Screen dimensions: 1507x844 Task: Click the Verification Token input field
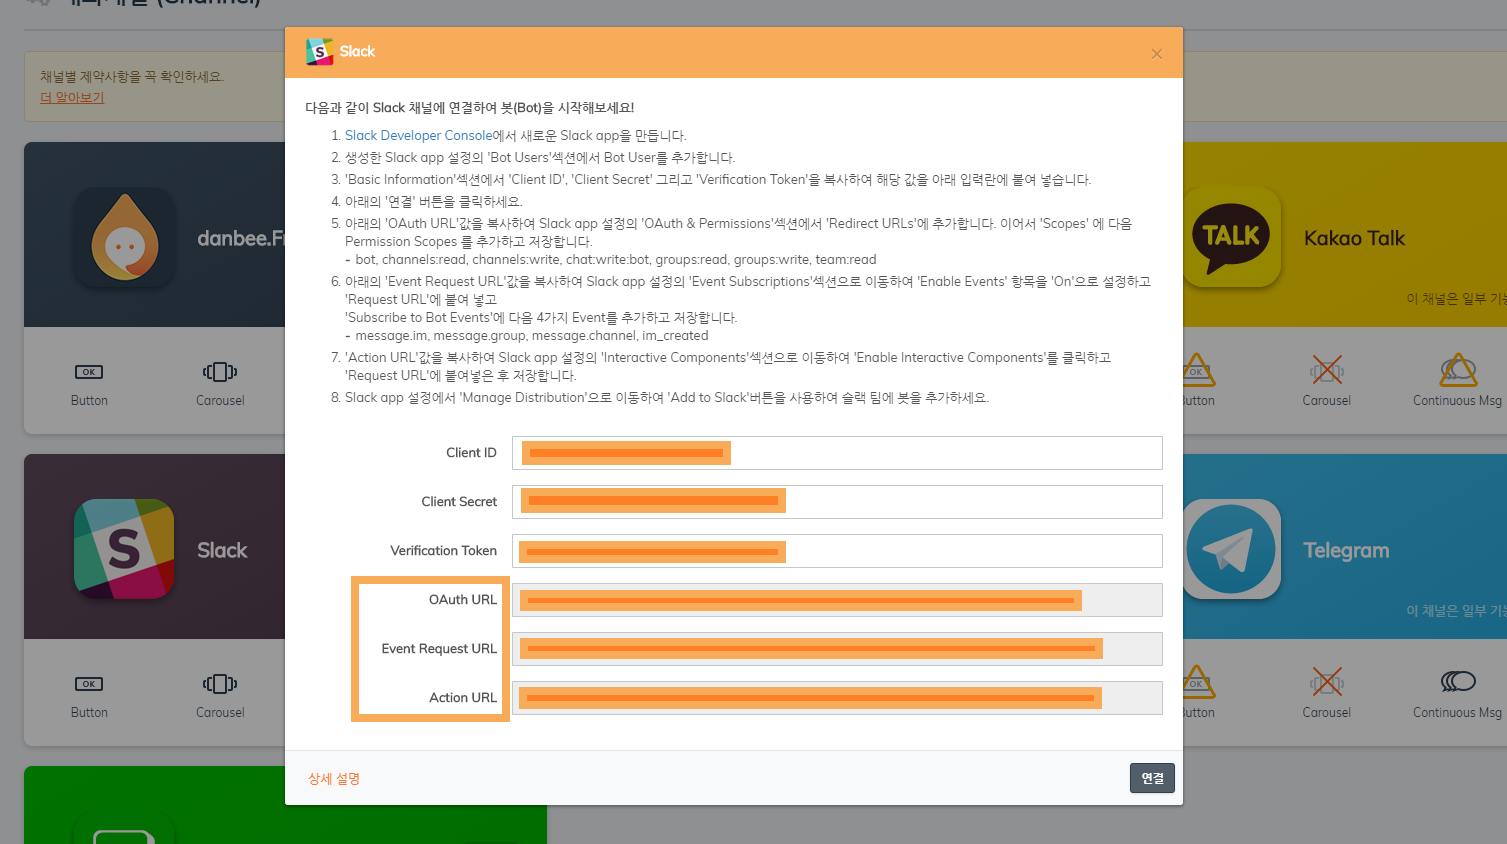pos(837,551)
